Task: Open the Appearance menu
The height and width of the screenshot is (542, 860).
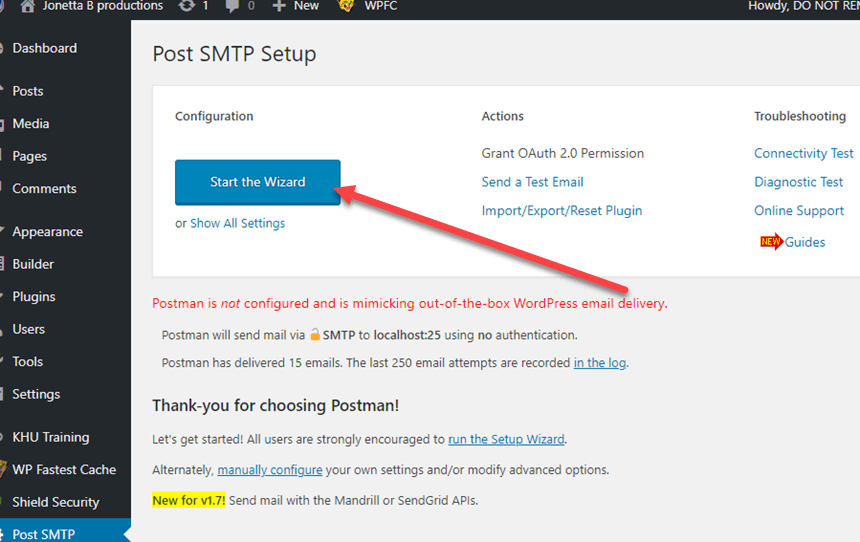Action: coord(48,232)
